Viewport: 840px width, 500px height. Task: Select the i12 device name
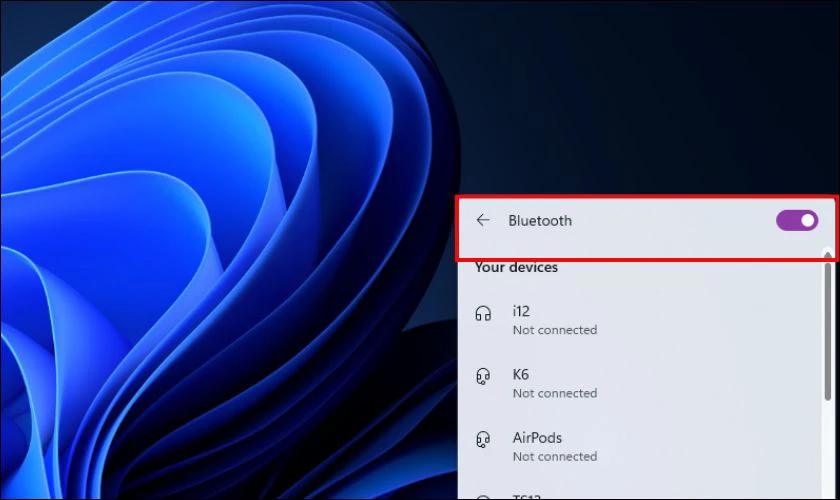tap(521, 312)
